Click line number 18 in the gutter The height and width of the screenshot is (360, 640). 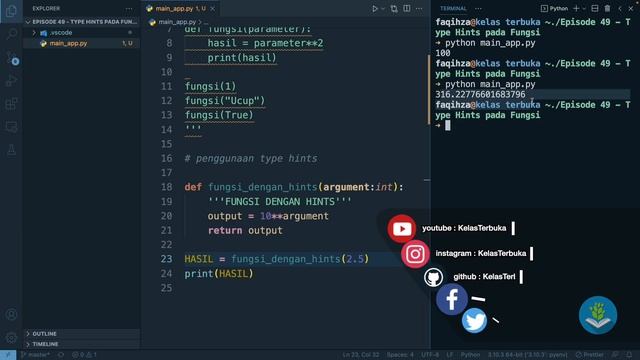(x=167, y=187)
